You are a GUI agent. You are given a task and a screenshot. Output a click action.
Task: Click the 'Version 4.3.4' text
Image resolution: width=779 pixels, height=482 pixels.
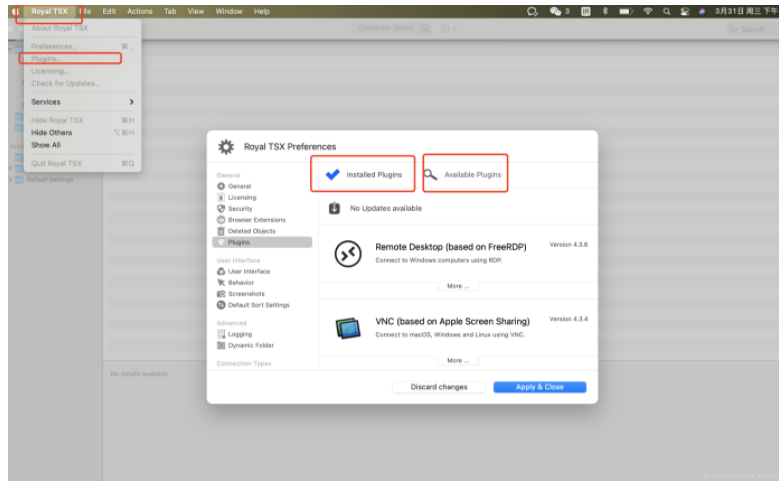[568, 319]
